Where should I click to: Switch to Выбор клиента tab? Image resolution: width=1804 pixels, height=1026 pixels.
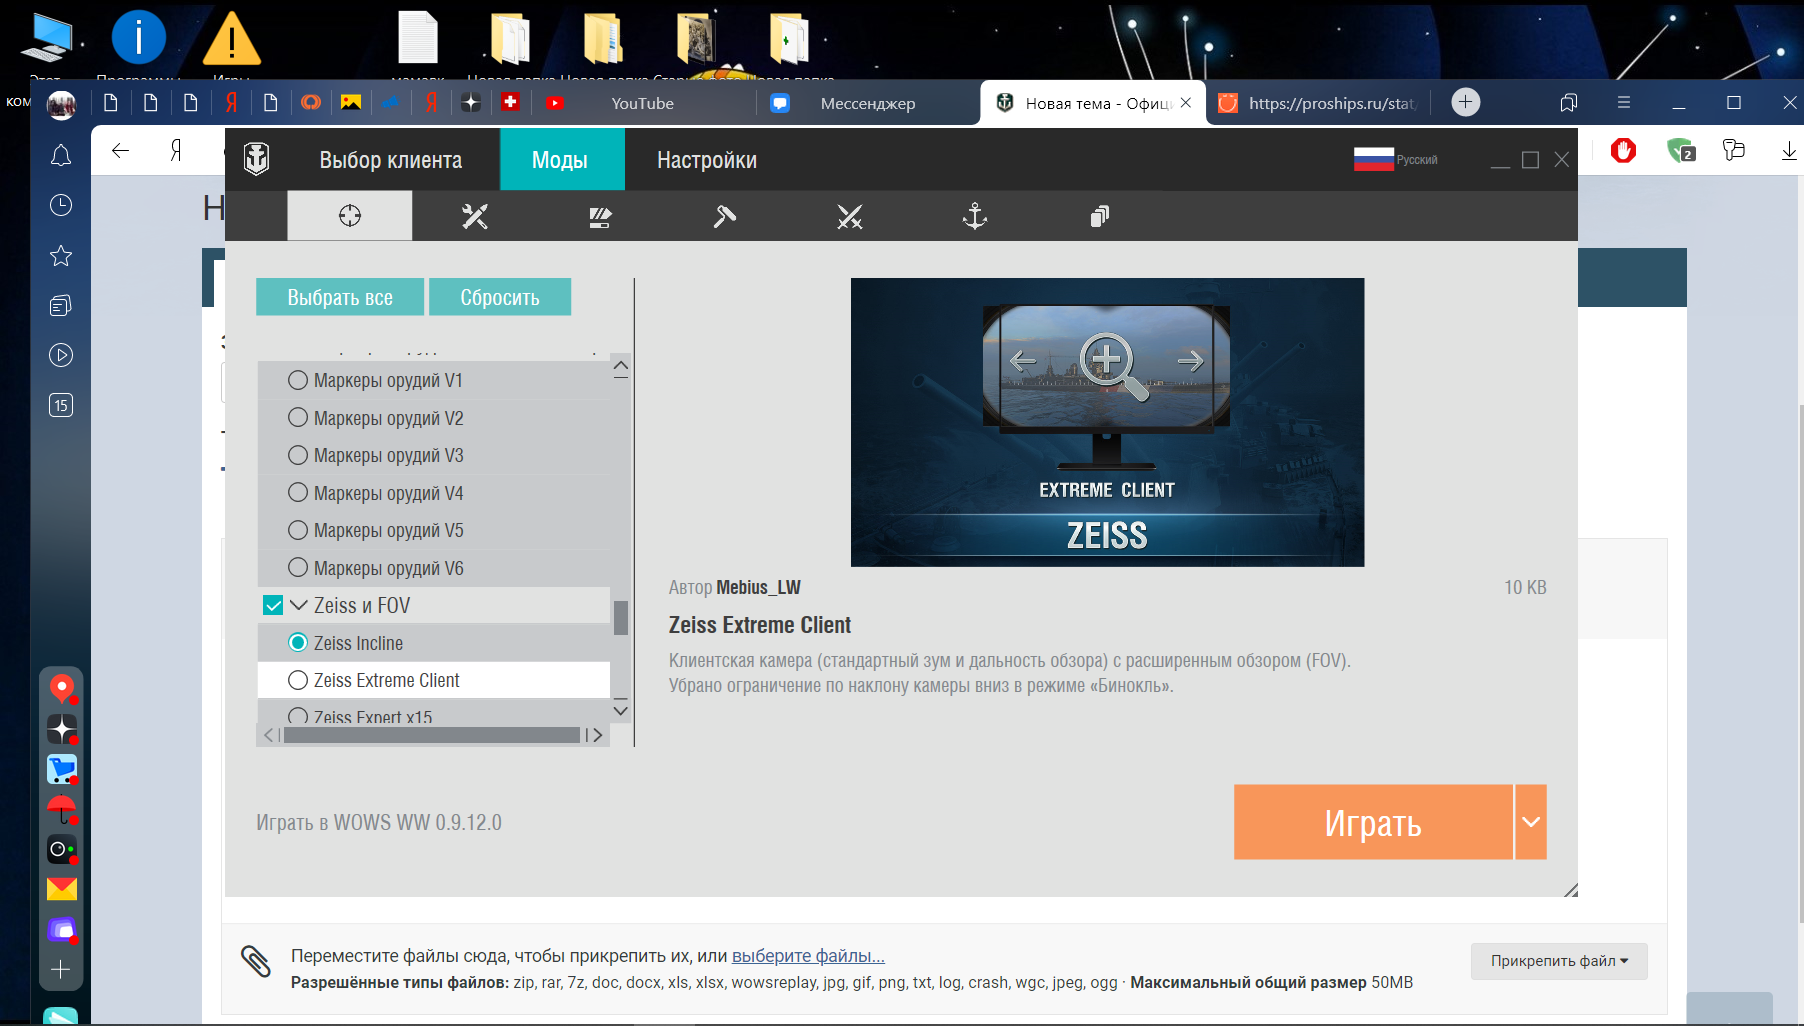pos(391,160)
